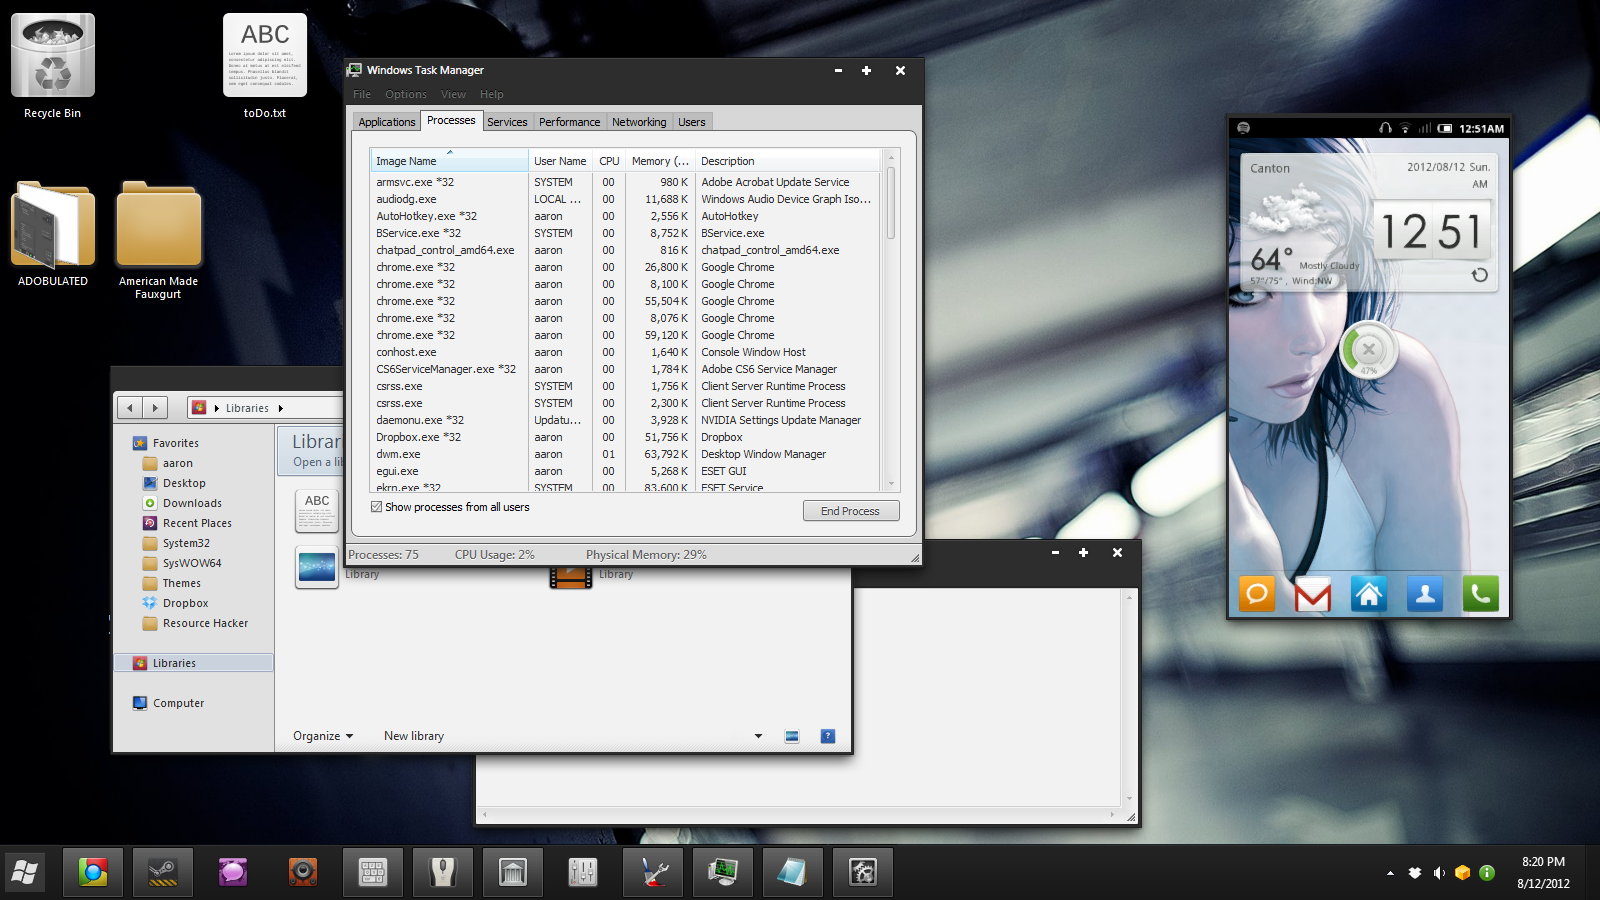Click the Task Manager process list scrollbar
This screenshot has height=900, width=1600.
click(x=891, y=204)
